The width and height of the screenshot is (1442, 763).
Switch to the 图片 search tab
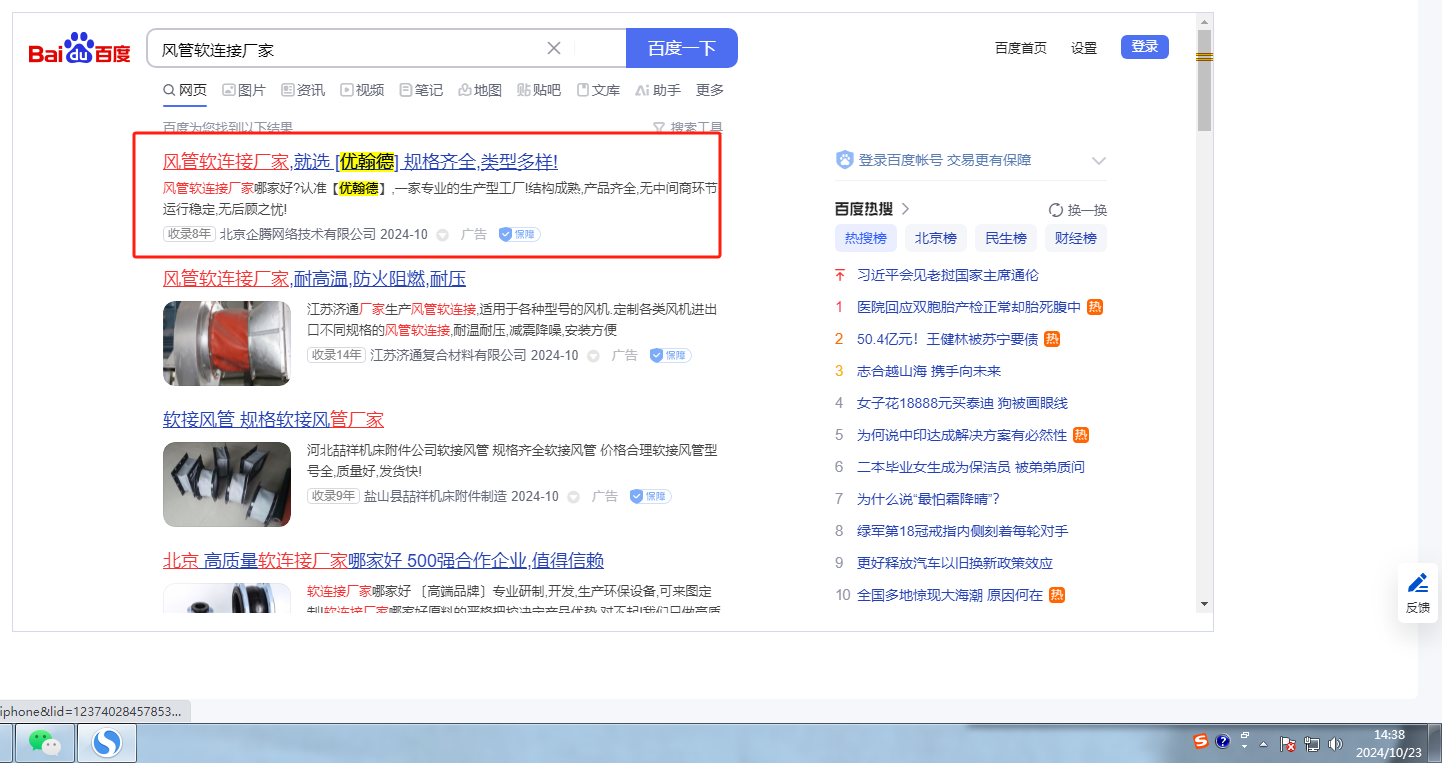244,90
